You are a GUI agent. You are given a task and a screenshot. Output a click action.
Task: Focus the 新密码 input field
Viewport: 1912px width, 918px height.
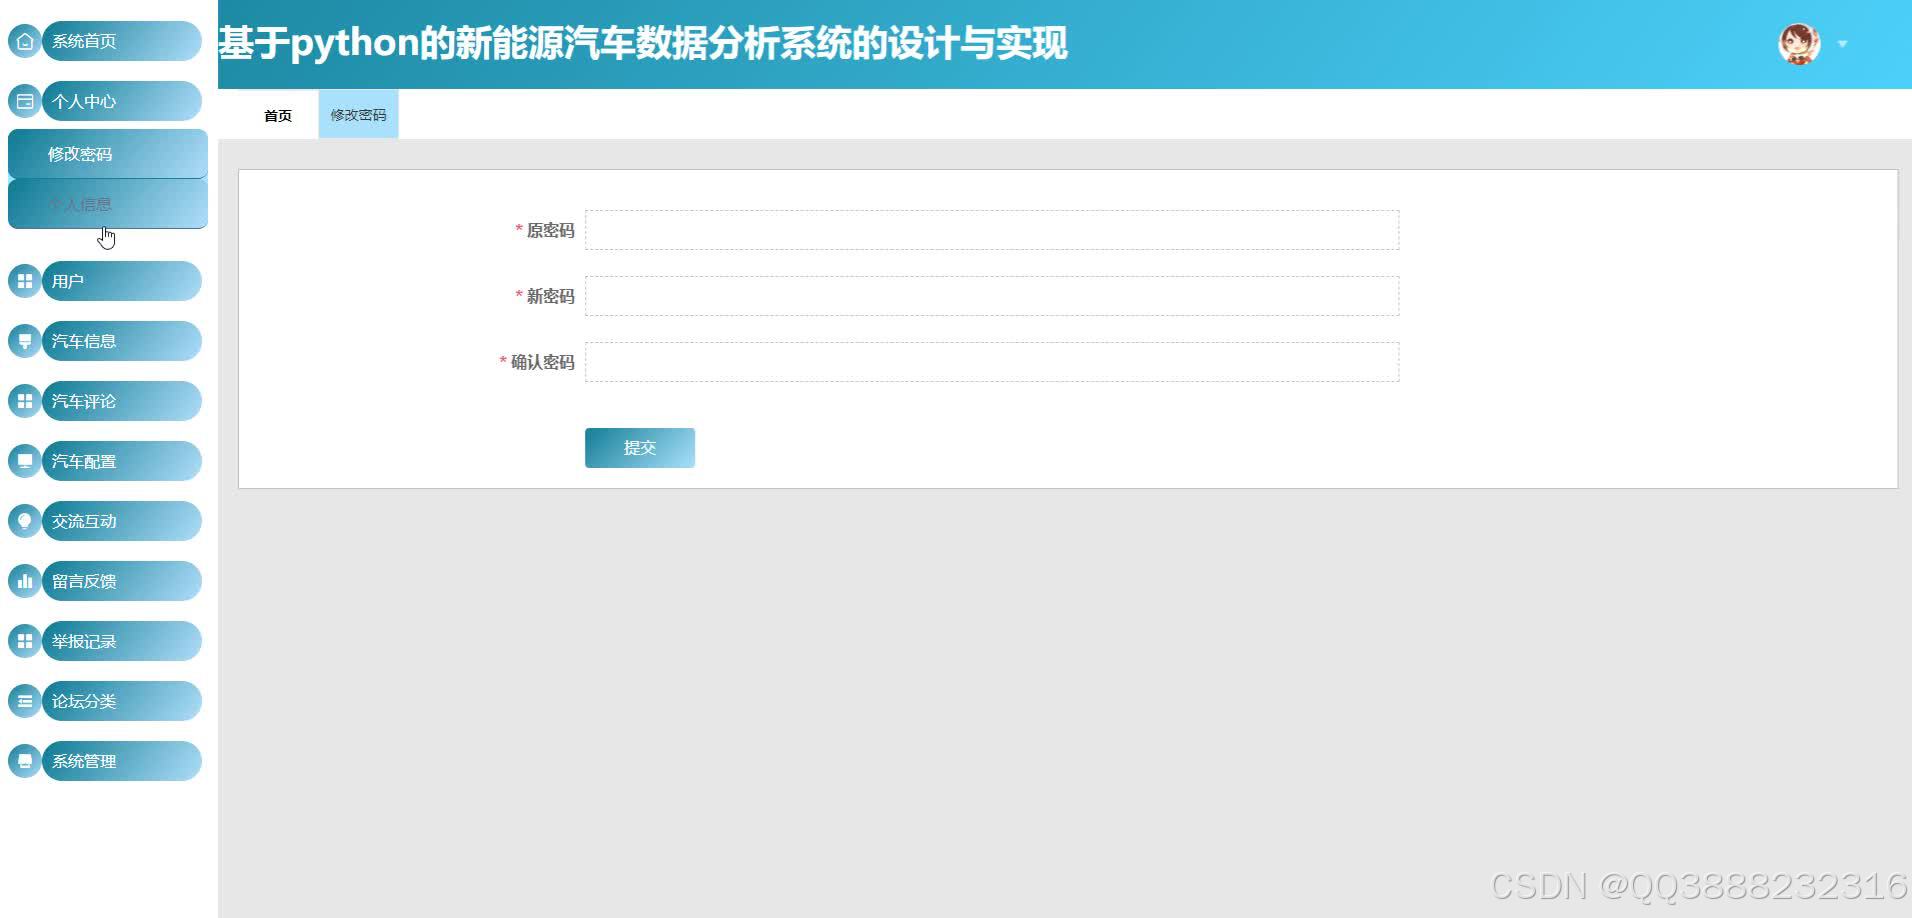click(992, 296)
